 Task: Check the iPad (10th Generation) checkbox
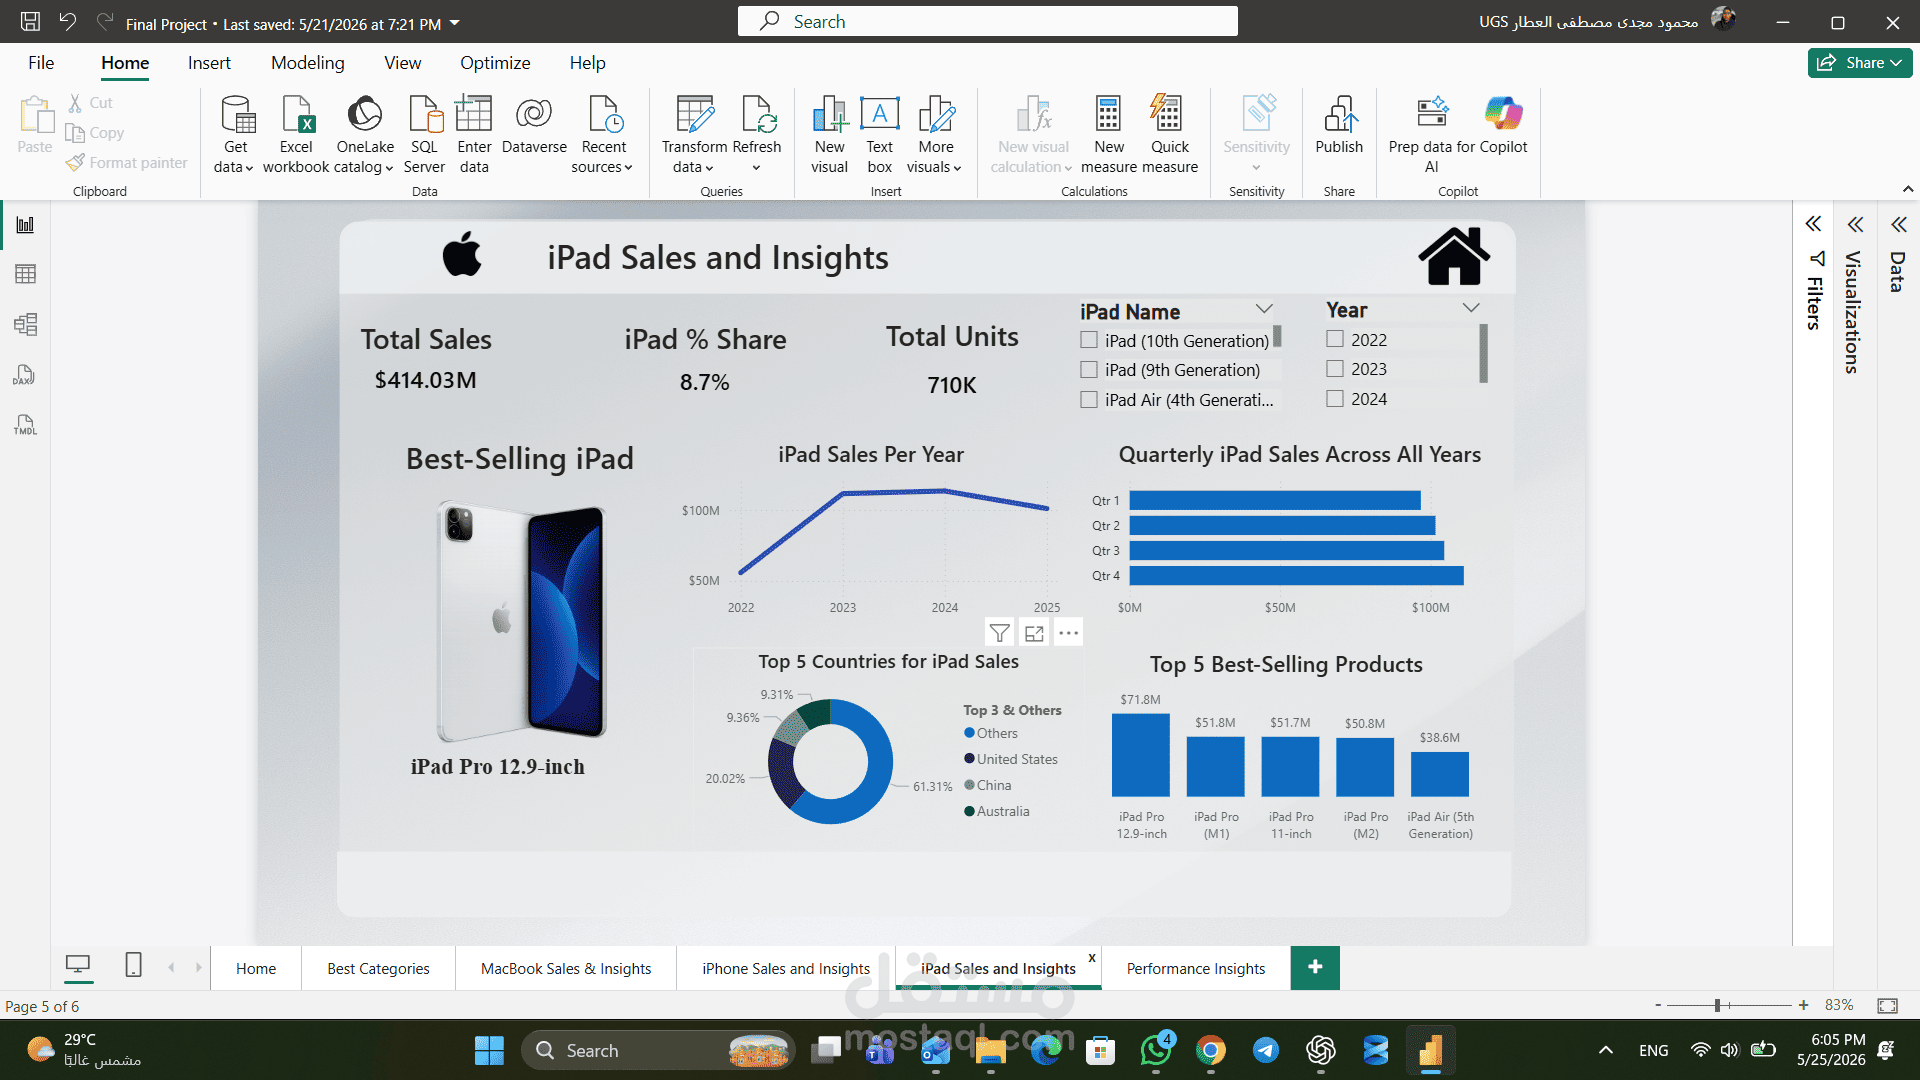[x=1089, y=340]
